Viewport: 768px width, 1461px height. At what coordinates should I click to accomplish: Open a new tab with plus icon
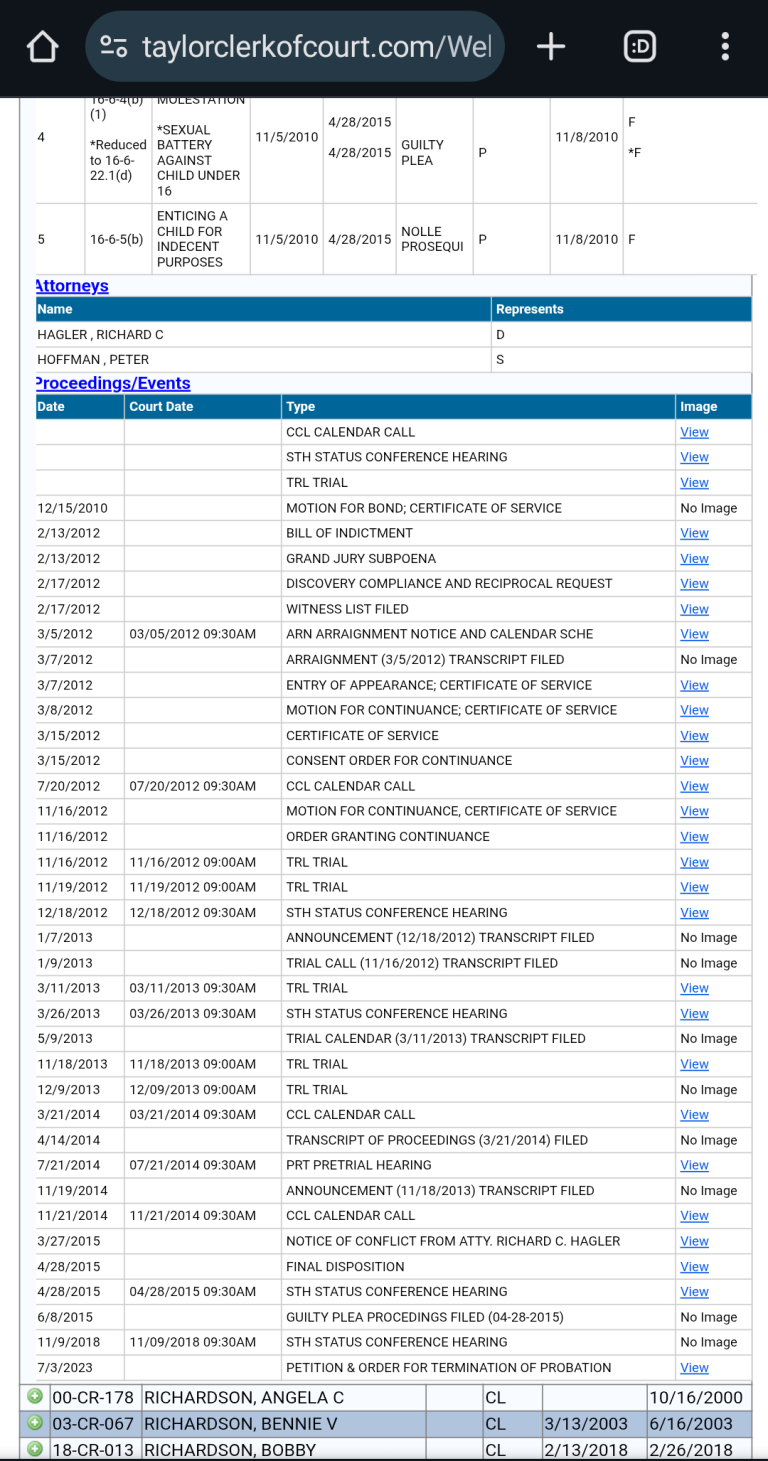click(551, 47)
